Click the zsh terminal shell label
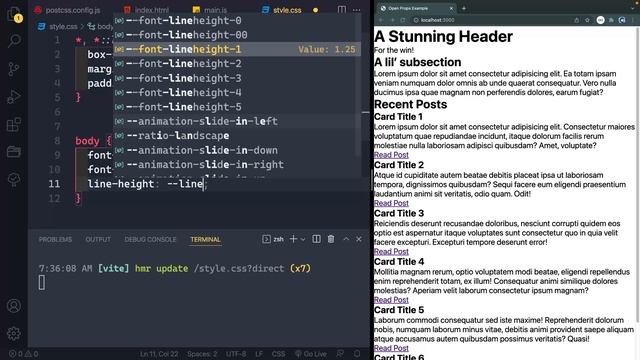 (278, 239)
